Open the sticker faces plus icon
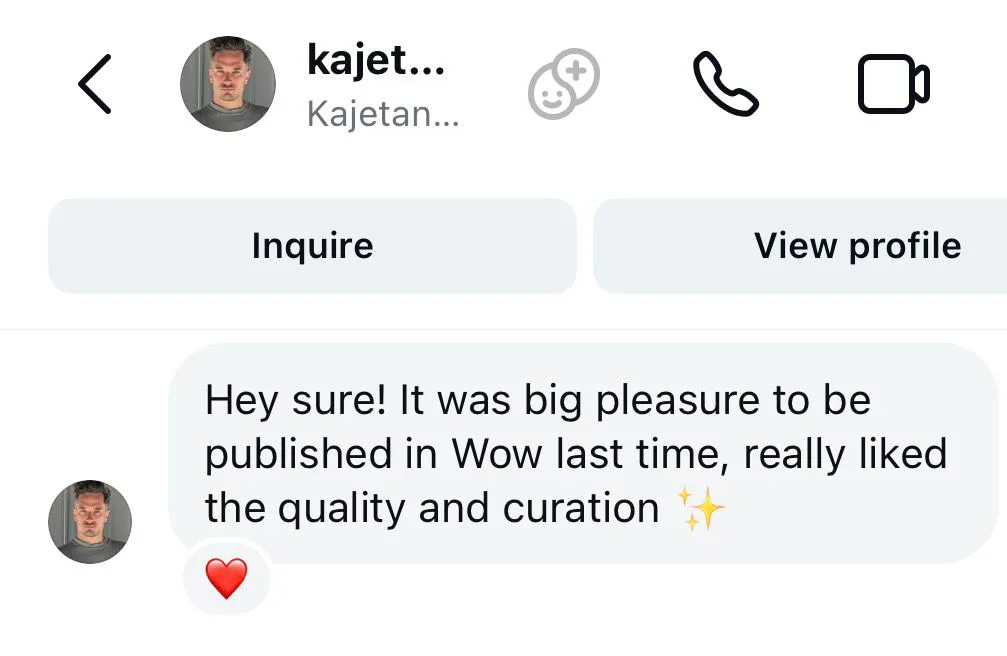The height and width of the screenshot is (656, 1007). tap(564, 85)
